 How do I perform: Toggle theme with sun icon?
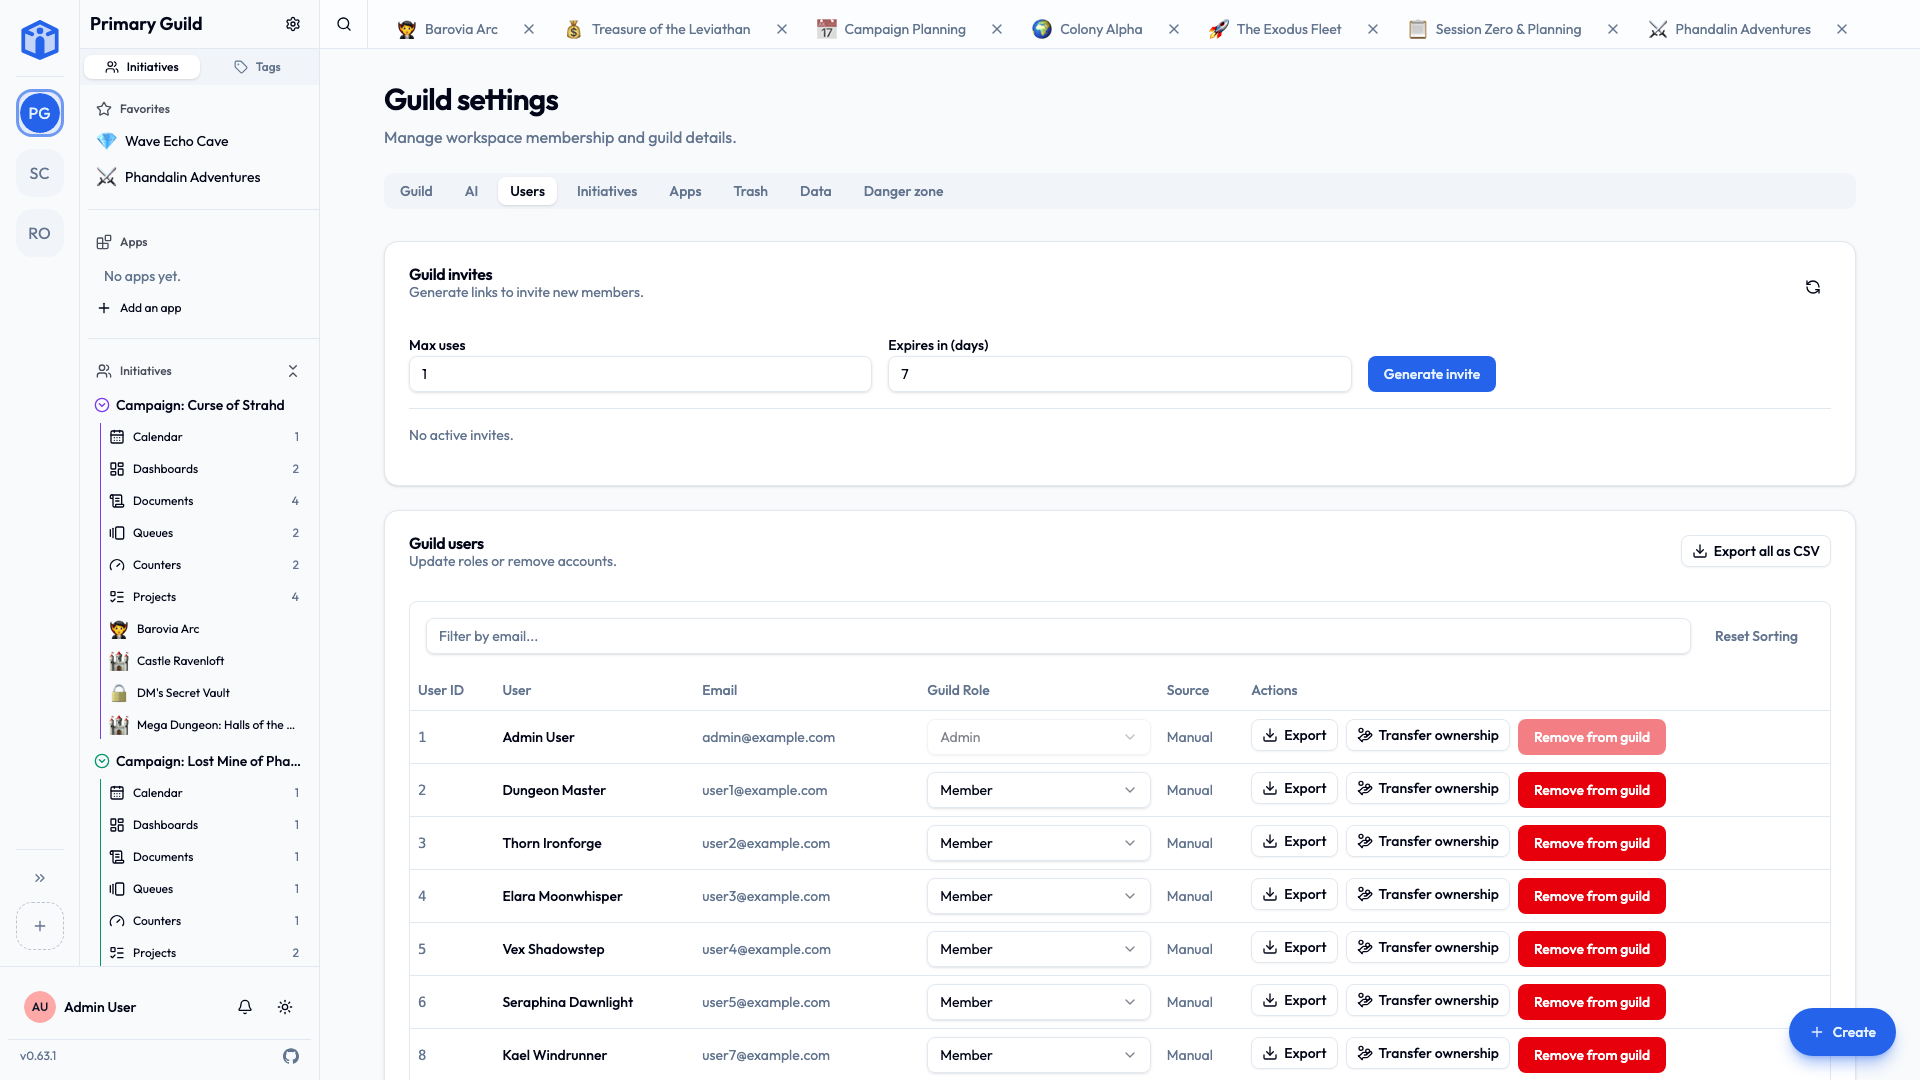285,1007
